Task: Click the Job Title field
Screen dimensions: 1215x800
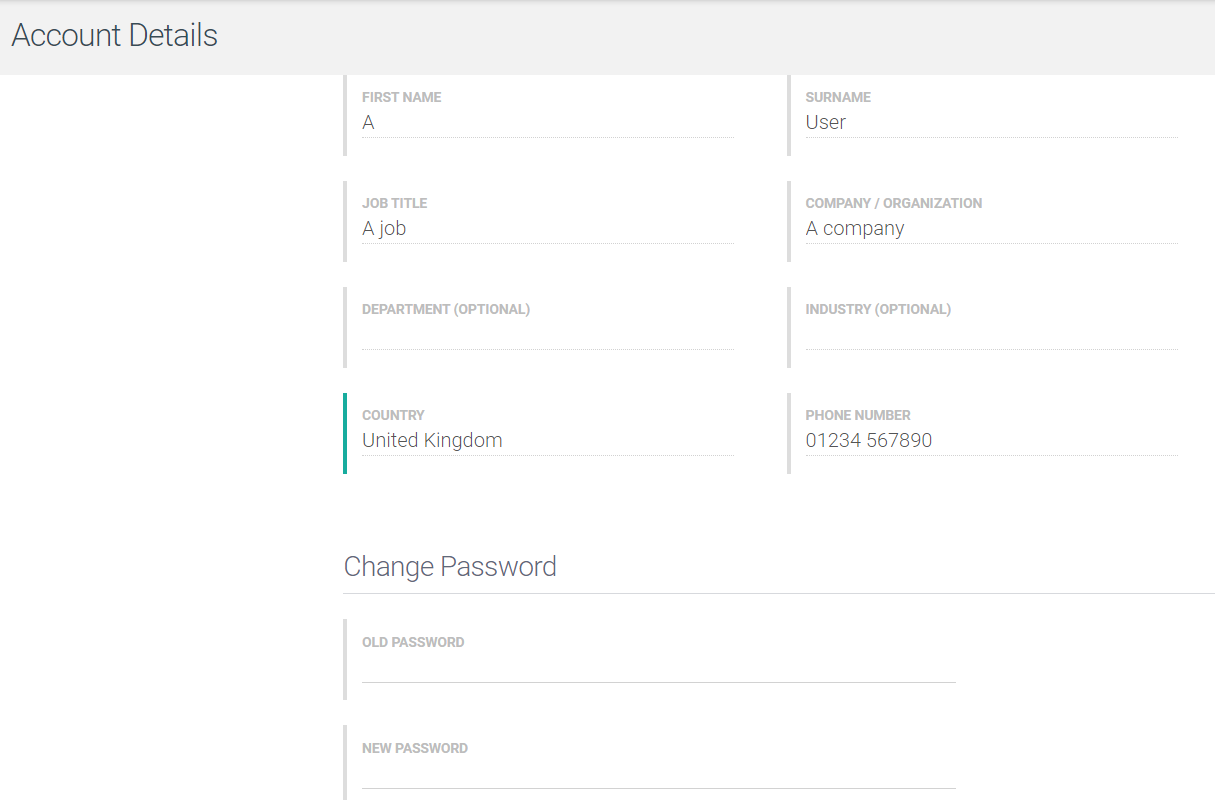Action: click(547, 228)
